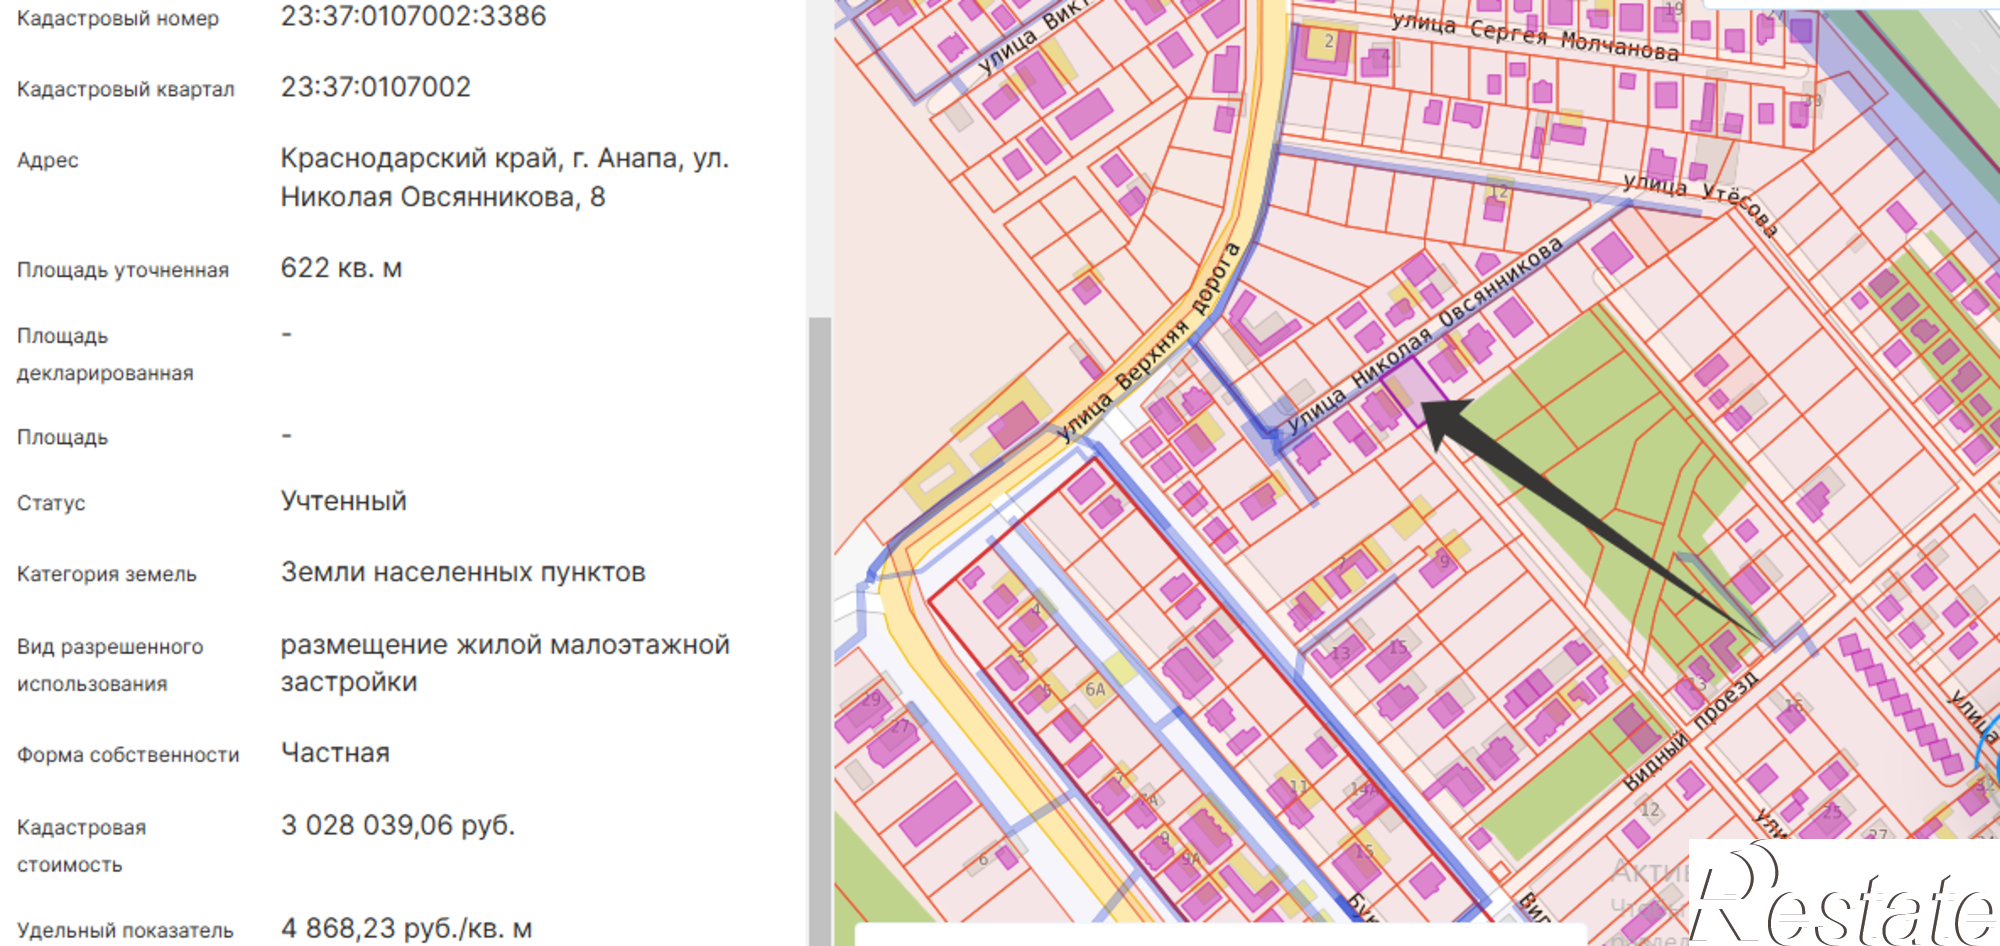Image resolution: width=2000 pixels, height=946 pixels.
Task: Click the specific rate 4 868,23 руб./кв. м
Action: [x=406, y=928]
